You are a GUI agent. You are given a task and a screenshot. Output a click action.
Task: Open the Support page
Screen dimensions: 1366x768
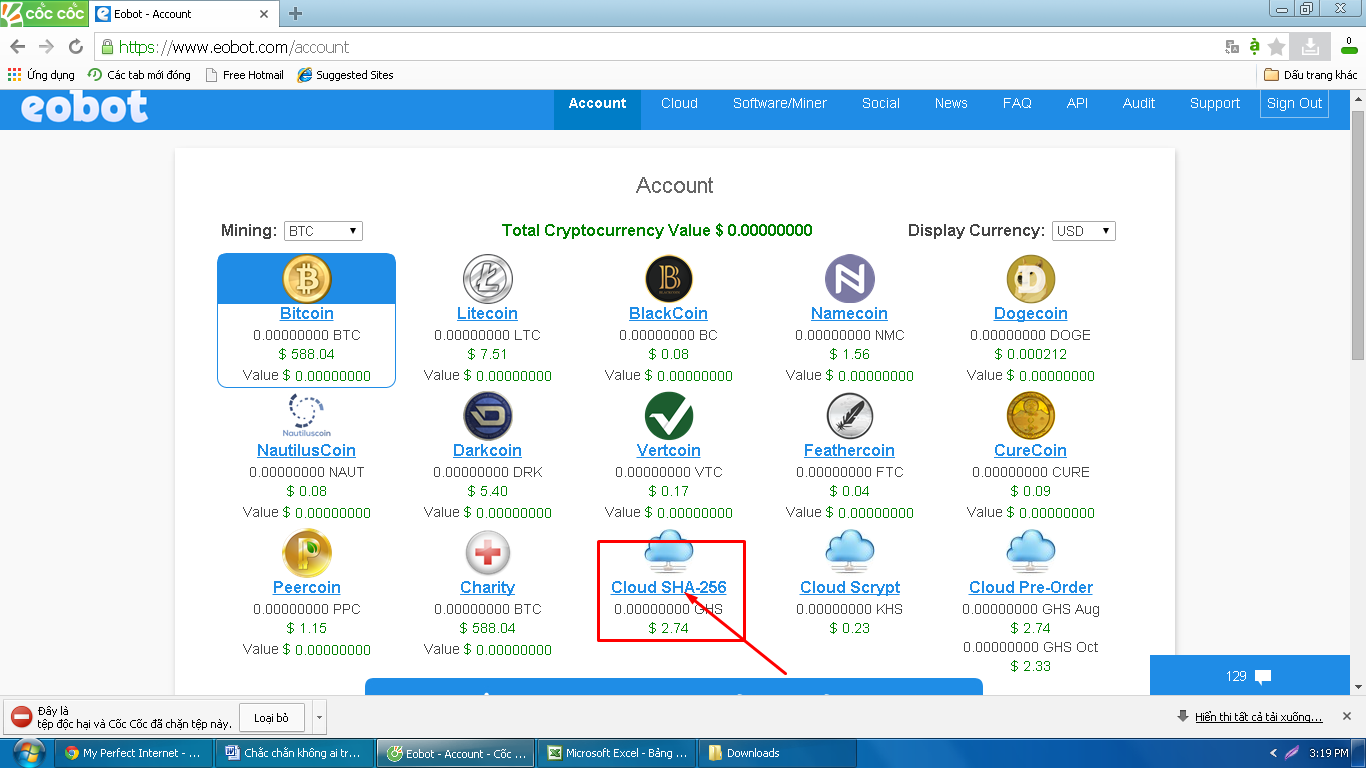coord(1215,103)
